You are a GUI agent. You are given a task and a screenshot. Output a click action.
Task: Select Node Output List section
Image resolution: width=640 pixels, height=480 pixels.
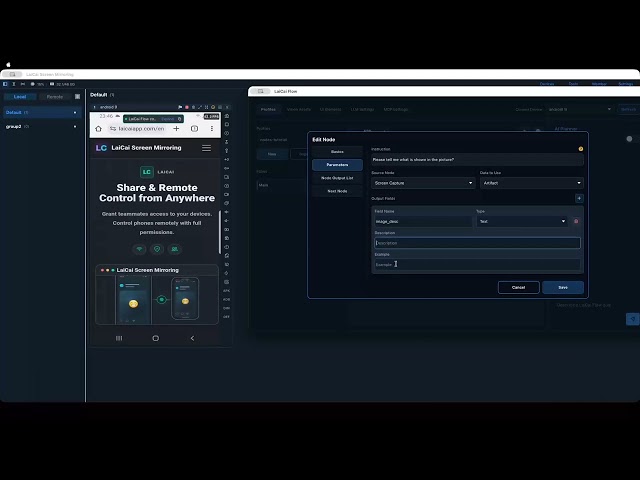pyautogui.click(x=337, y=178)
